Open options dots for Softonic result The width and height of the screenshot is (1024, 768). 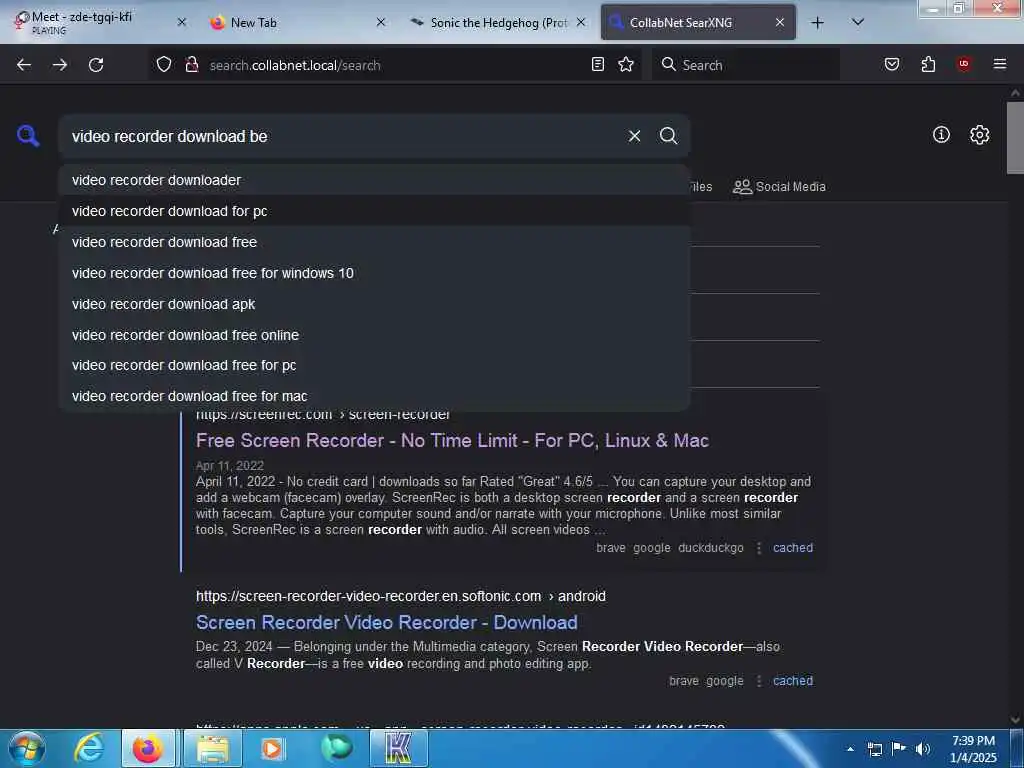pyautogui.click(x=758, y=680)
